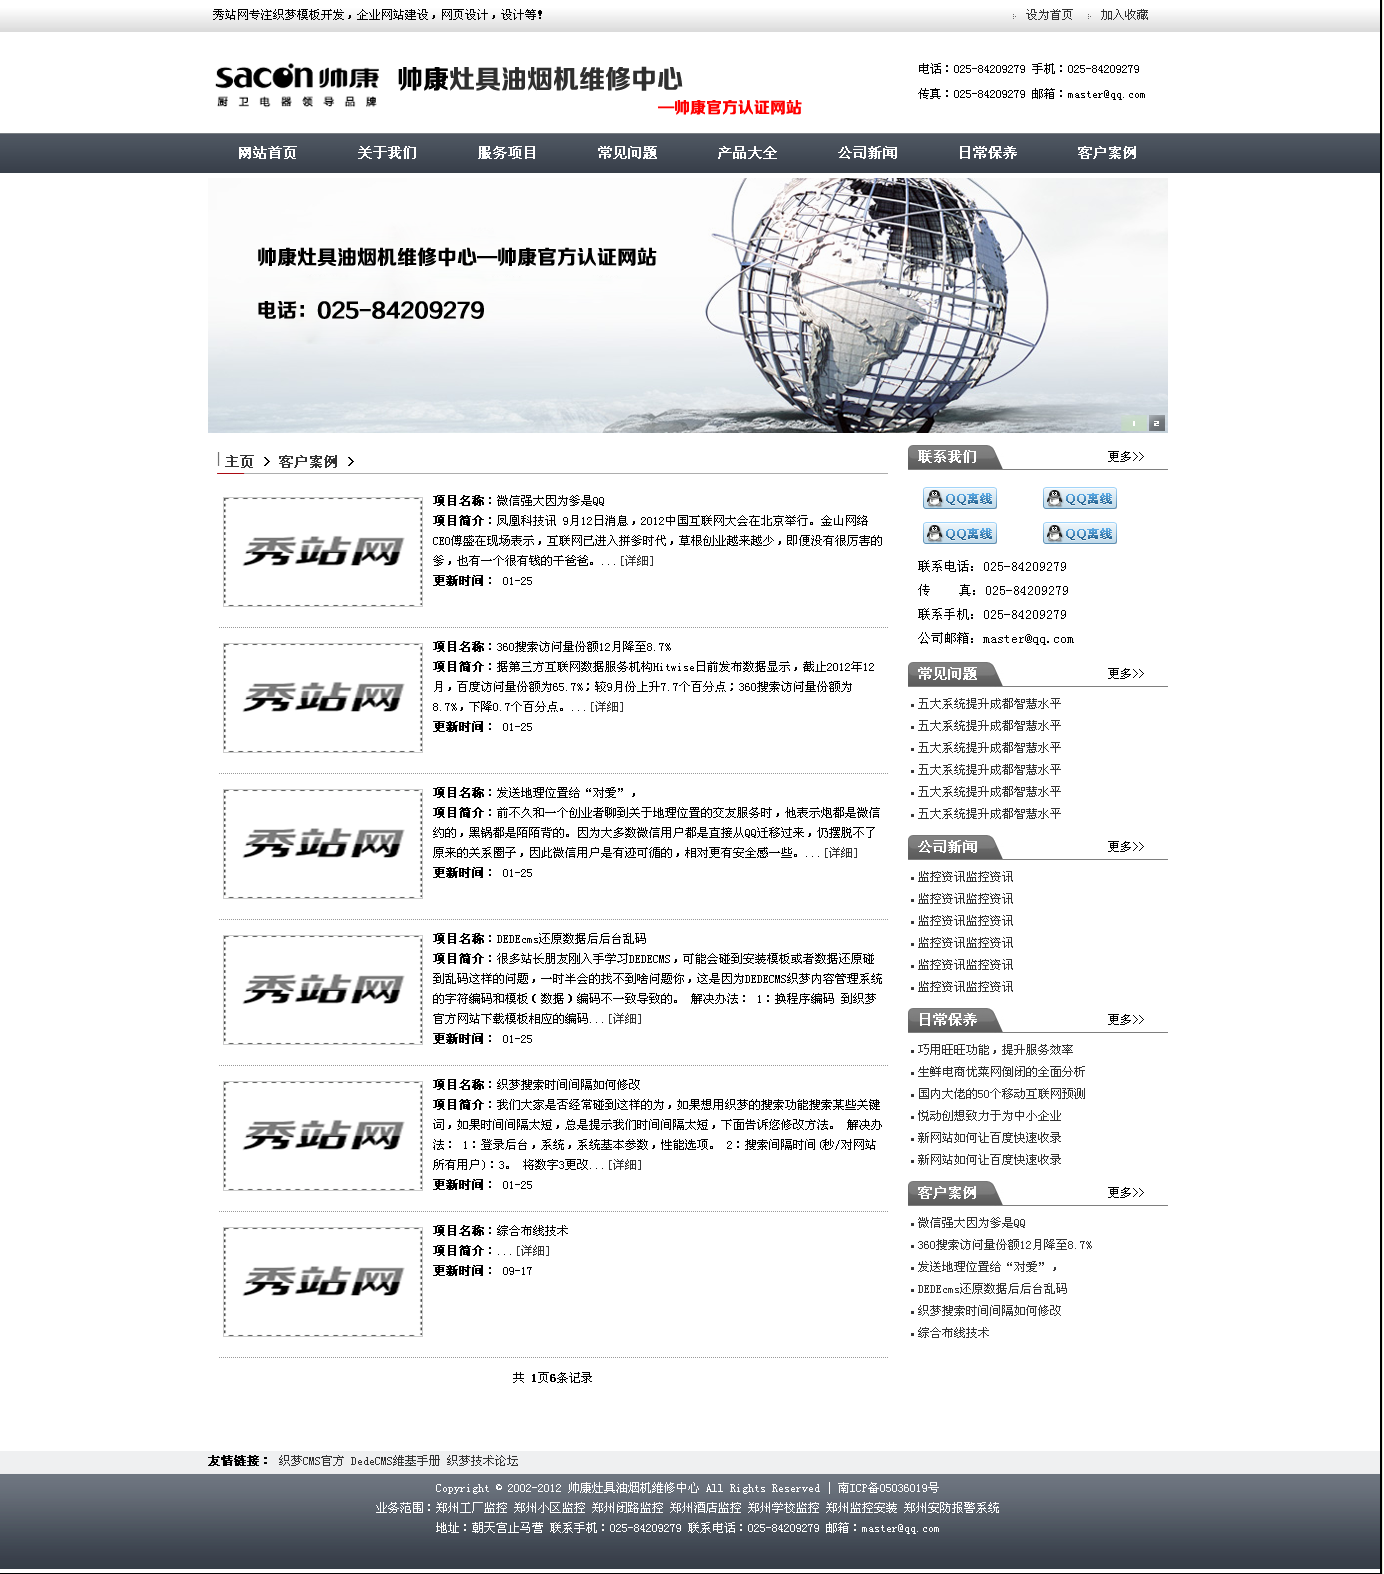
Task: Click 客户案例 in breadcrumb path
Action: (x=308, y=462)
